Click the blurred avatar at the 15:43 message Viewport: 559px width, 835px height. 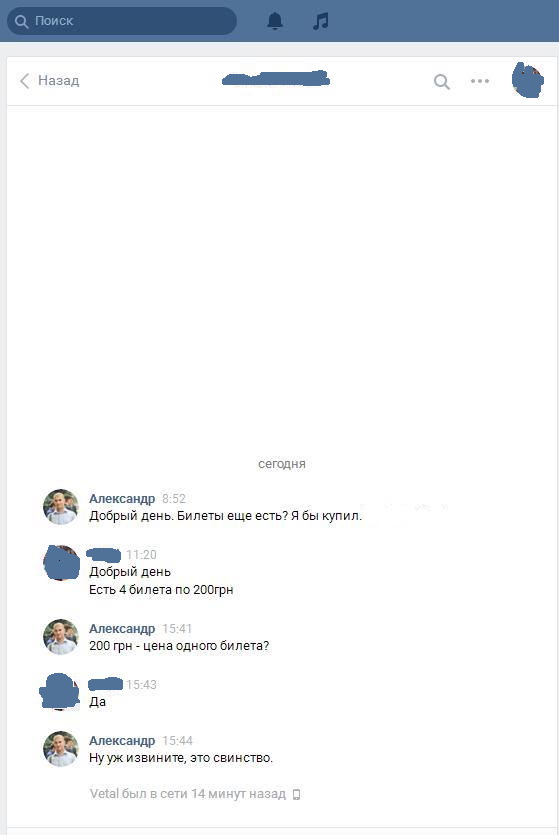60,692
